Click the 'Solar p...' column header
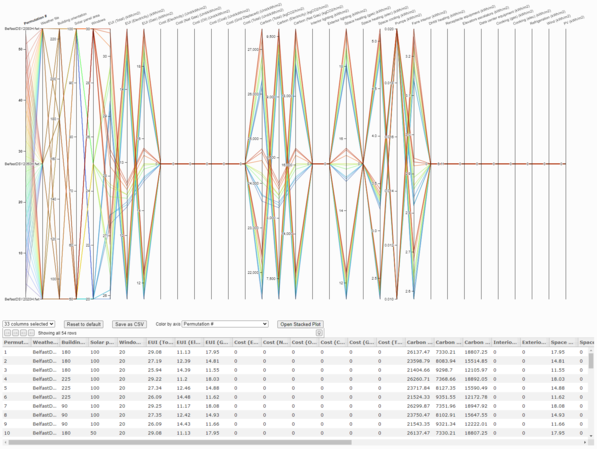The image size is (597, 449). pyautogui.click(x=102, y=342)
